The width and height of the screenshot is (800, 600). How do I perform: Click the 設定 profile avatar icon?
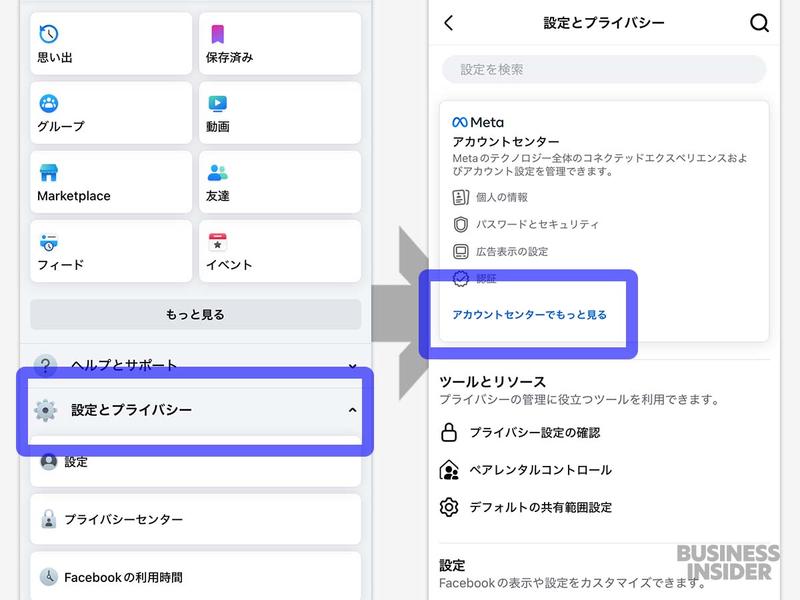pyautogui.click(x=48, y=461)
